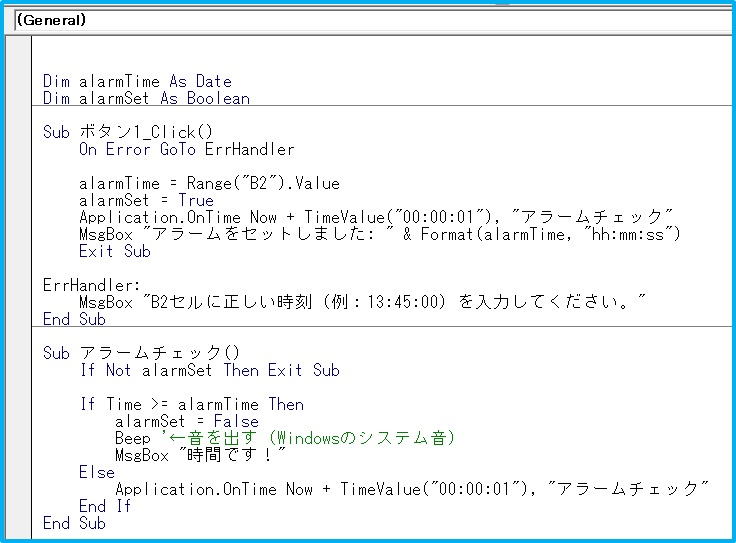
Task: Click the 'ErrHandler:' label line
Action: [92, 285]
